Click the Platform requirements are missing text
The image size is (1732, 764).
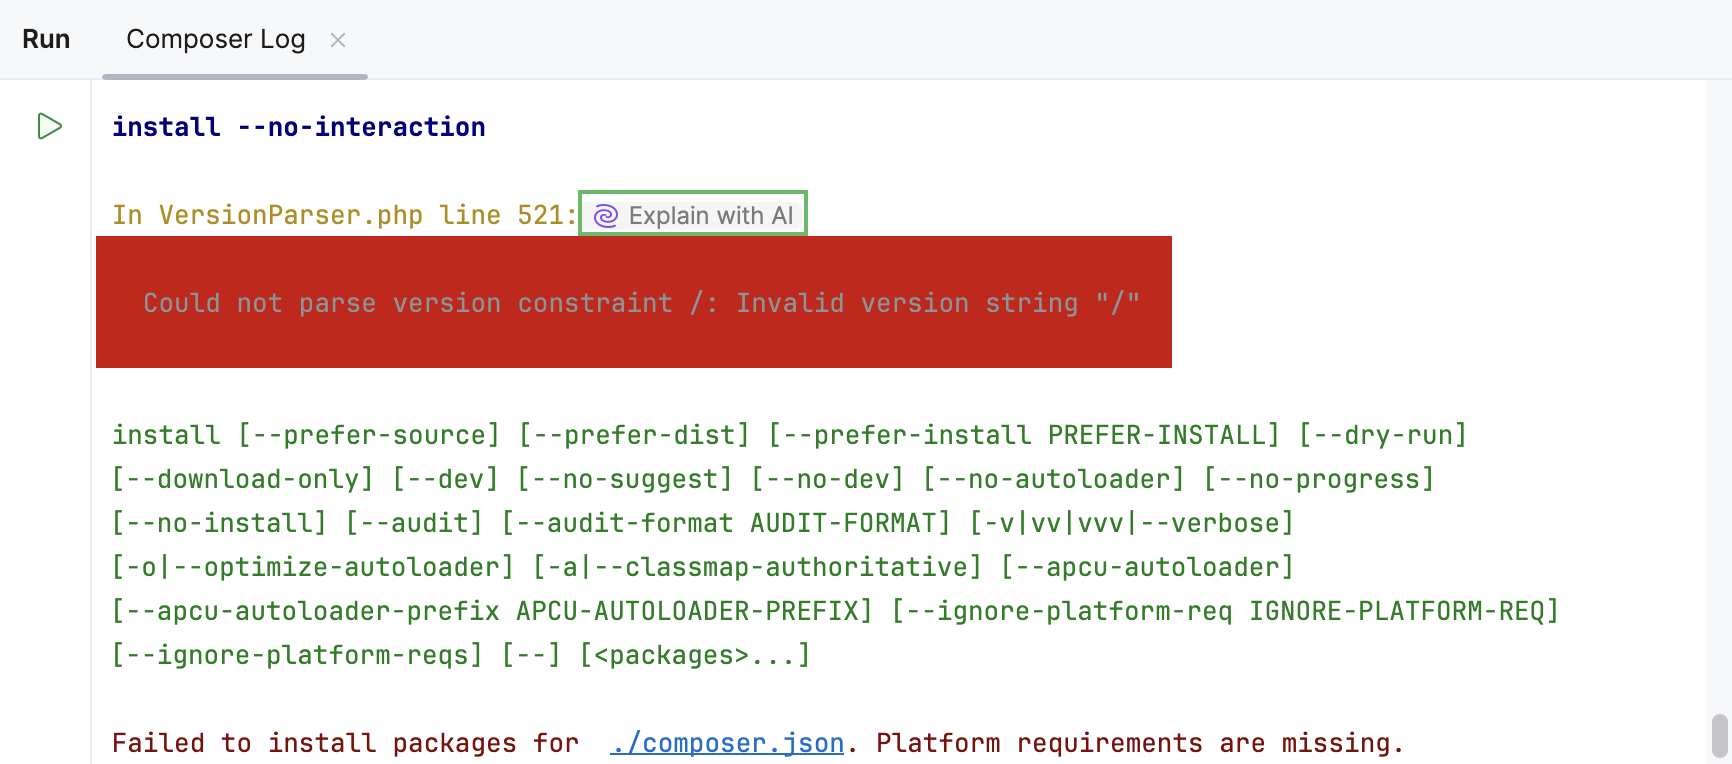pos(1140,743)
